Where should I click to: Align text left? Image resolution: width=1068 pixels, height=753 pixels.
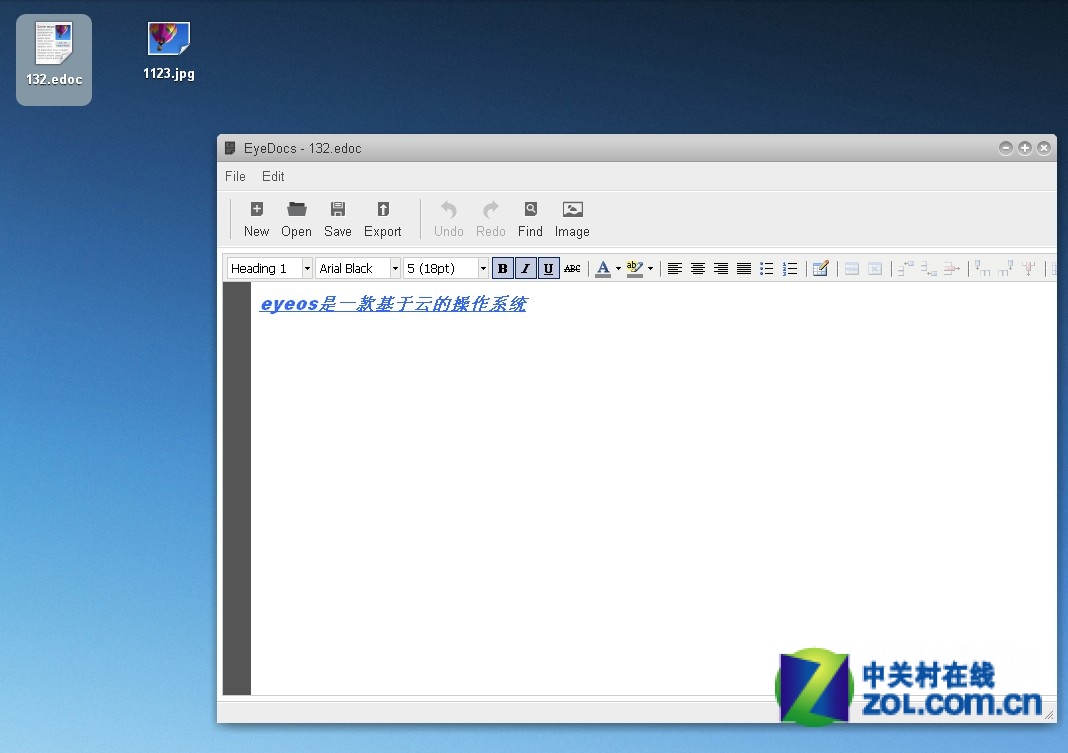(675, 268)
